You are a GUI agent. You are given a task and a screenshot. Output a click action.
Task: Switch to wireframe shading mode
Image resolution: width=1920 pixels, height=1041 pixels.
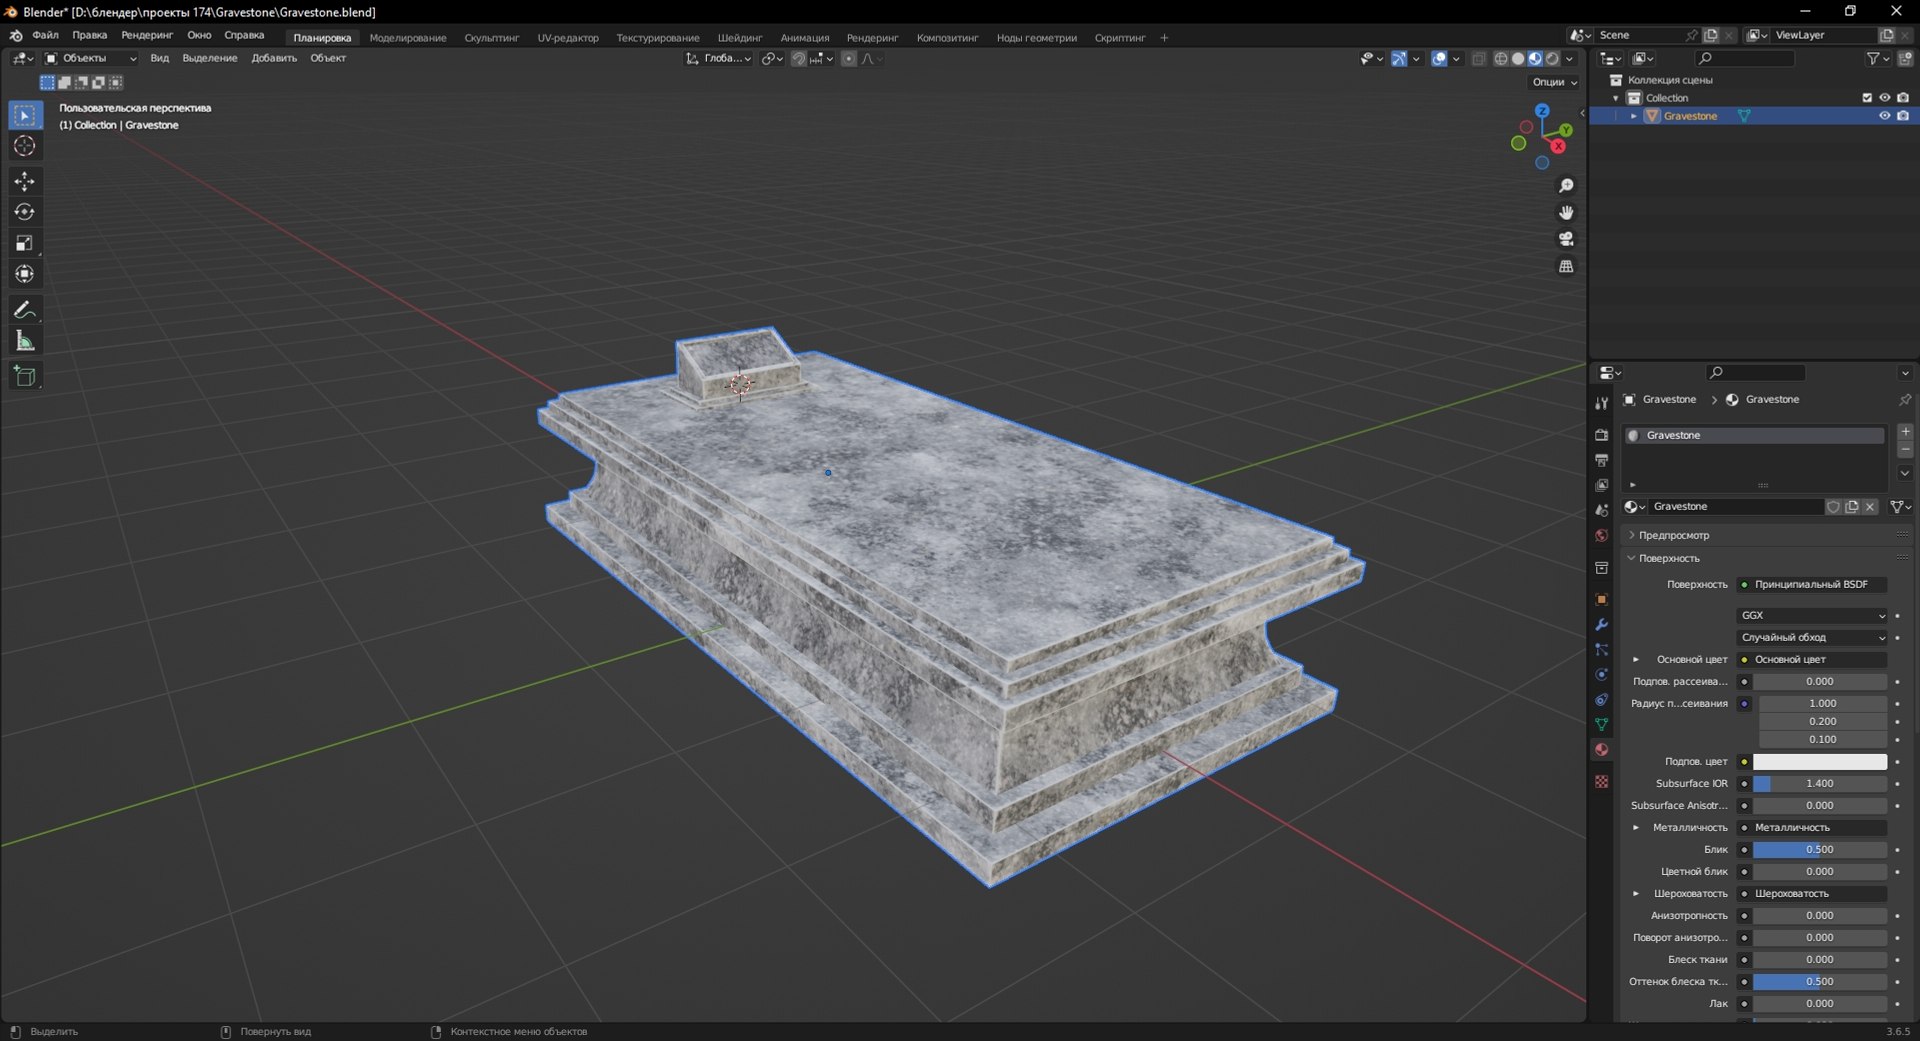click(x=1501, y=59)
